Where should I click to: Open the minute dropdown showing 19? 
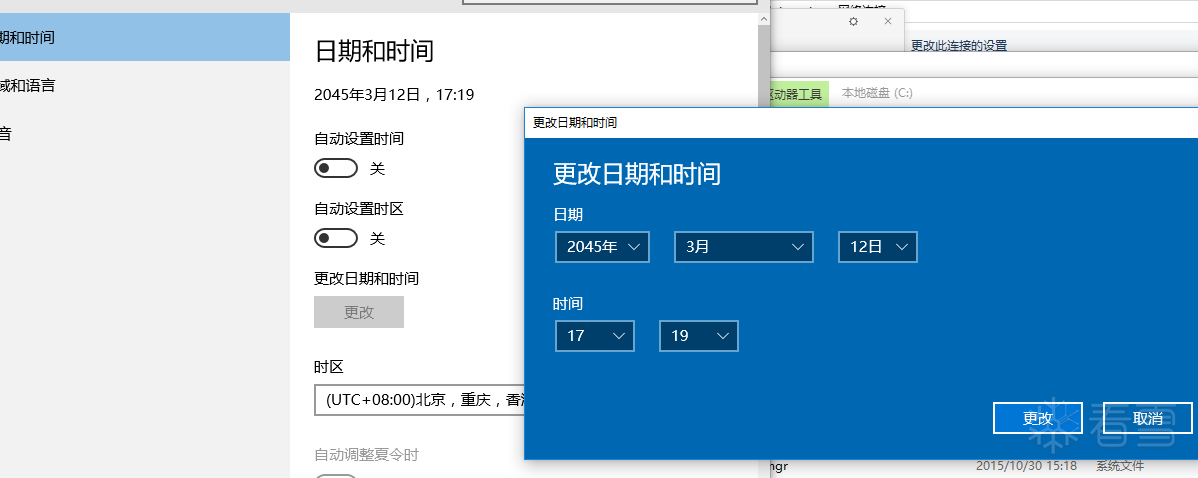[698, 335]
